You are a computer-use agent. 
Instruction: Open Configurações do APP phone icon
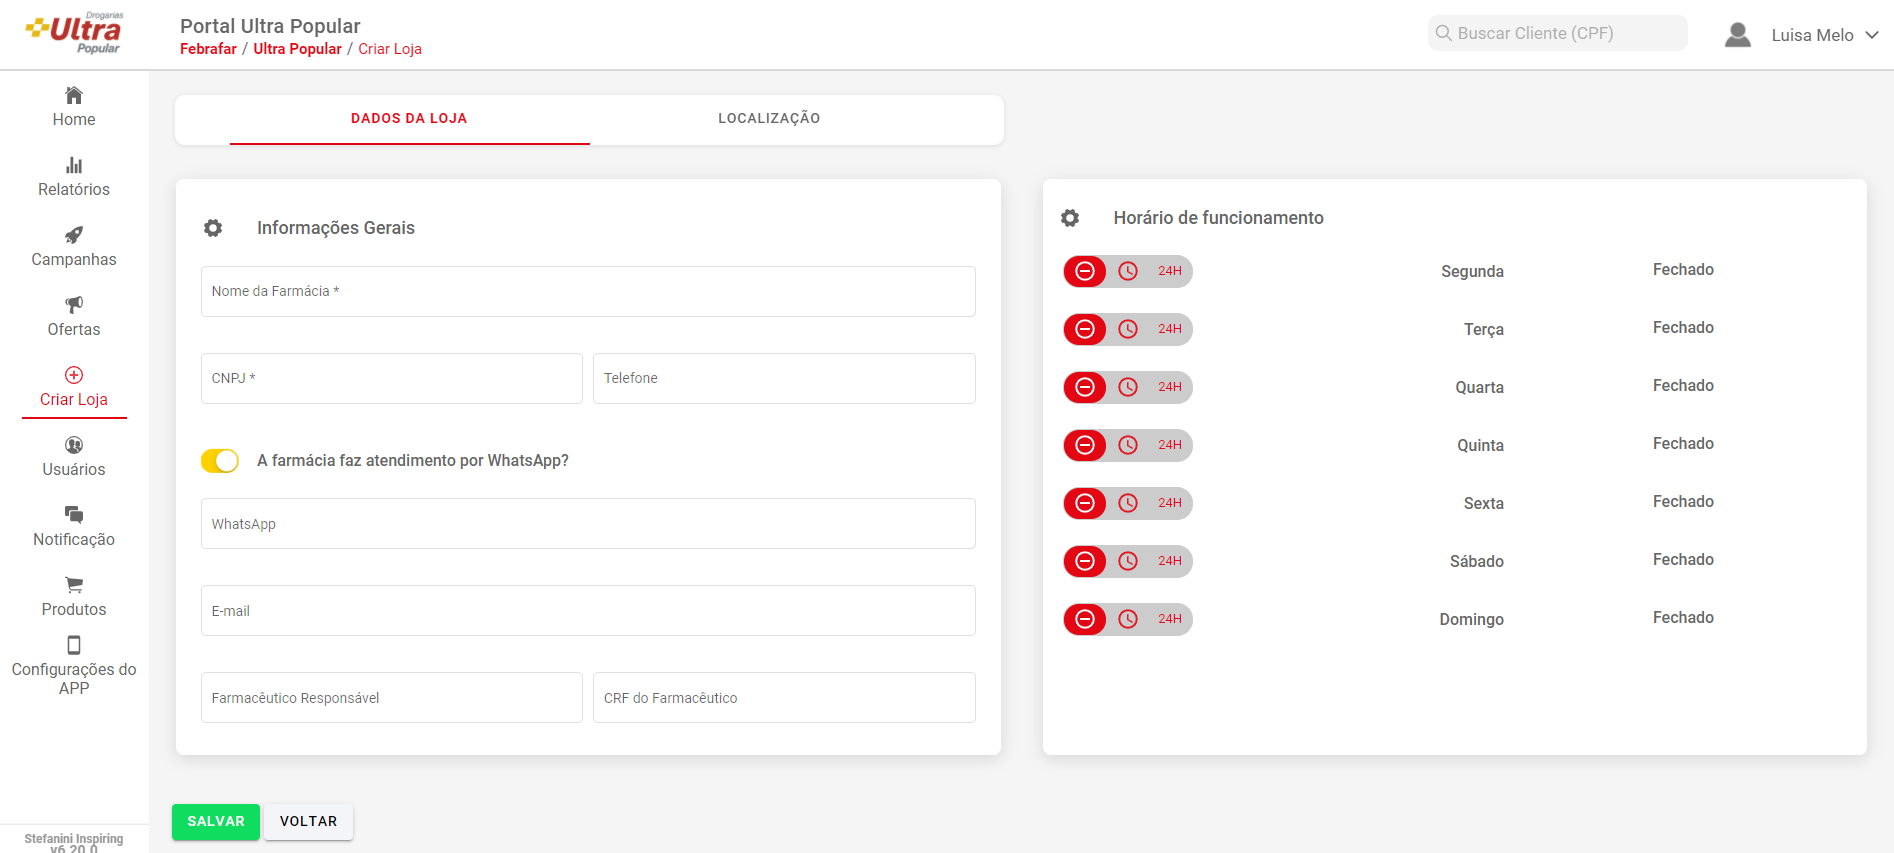74,646
